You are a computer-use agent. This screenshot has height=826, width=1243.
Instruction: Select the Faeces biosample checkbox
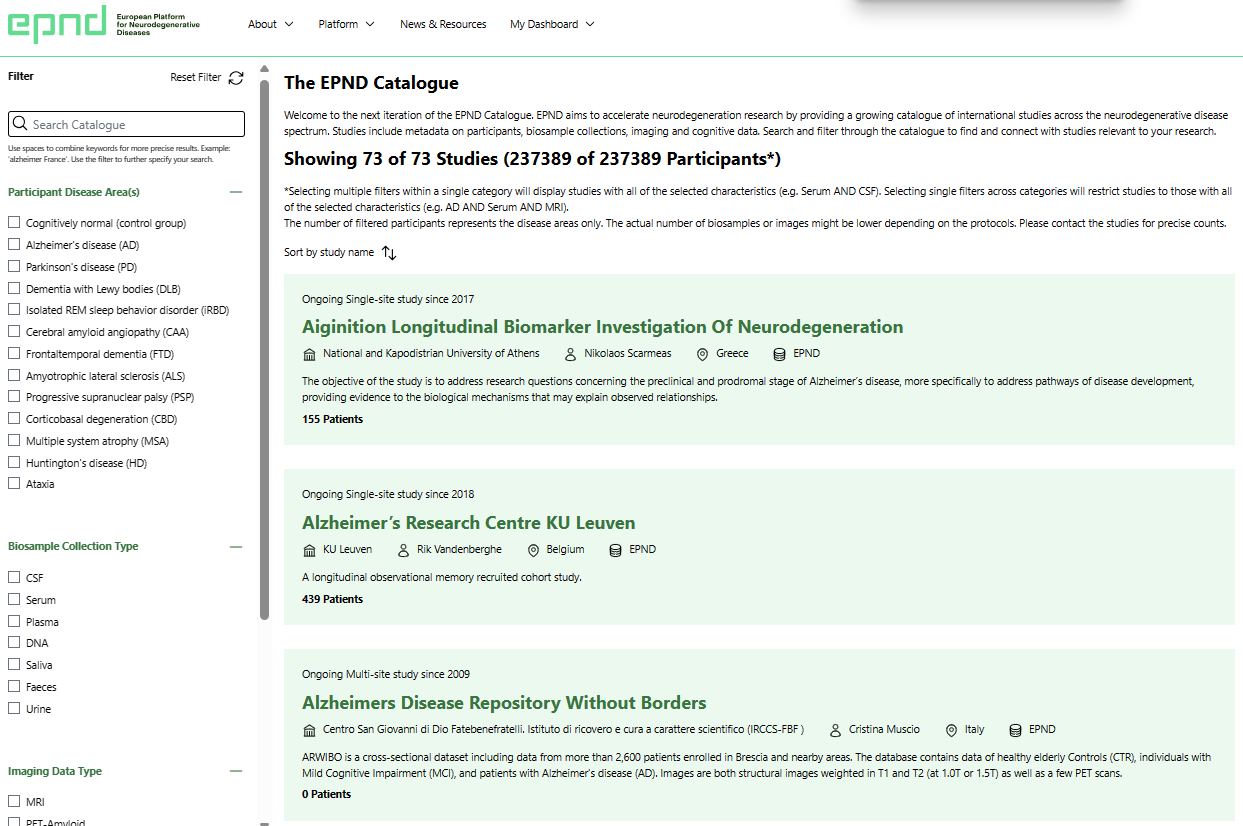(x=14, y=687)
